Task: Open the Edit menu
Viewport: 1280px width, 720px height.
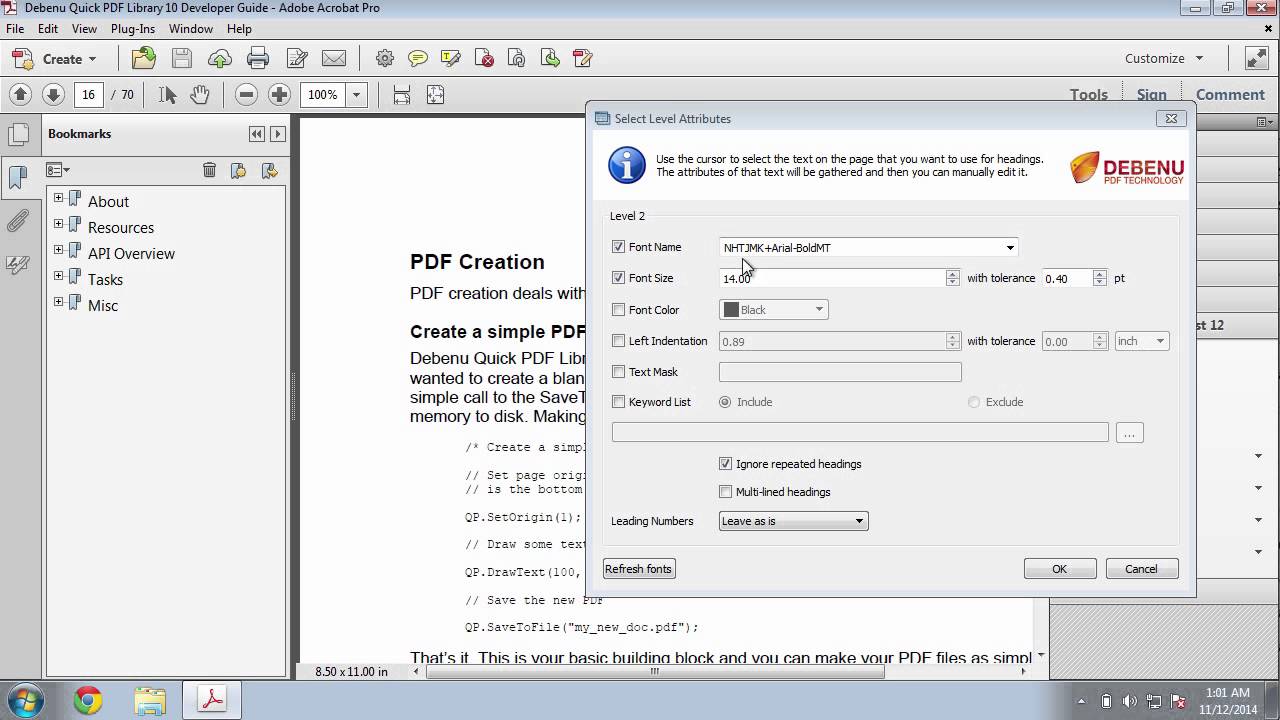Action: pyautogui.click(x=48, y=29)
